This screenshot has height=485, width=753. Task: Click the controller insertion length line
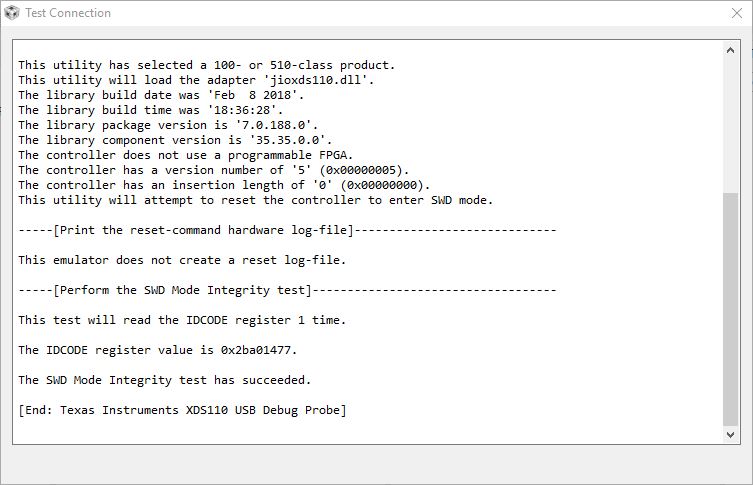click(x=225, y=185)
